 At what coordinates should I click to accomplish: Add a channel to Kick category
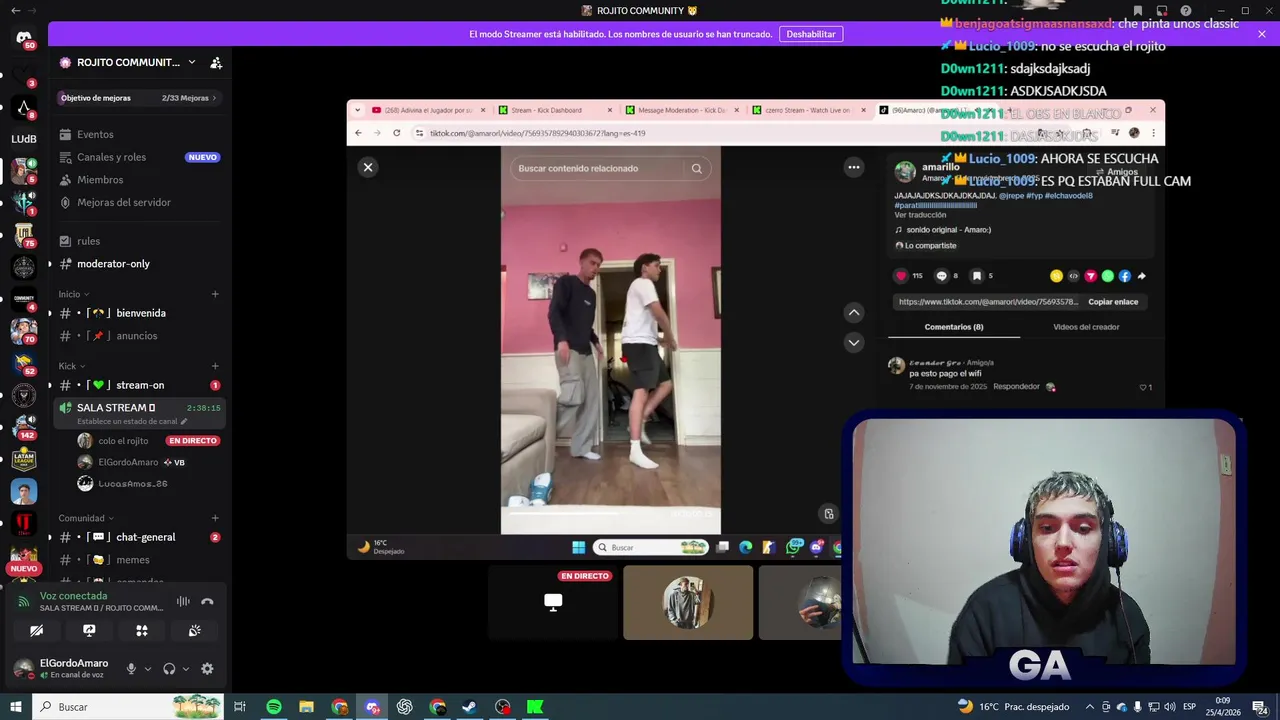[215, 366]
